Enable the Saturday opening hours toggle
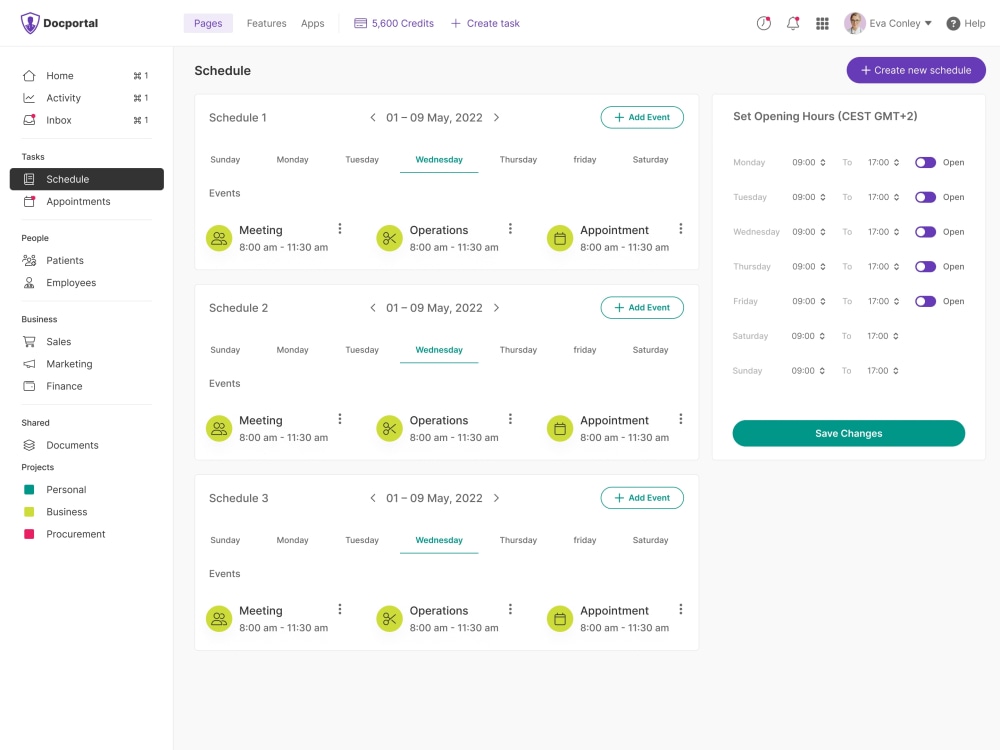 925,336
